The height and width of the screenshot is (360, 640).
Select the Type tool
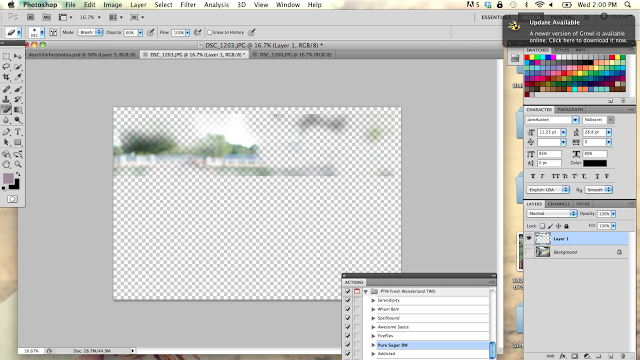tap(18, 132)
